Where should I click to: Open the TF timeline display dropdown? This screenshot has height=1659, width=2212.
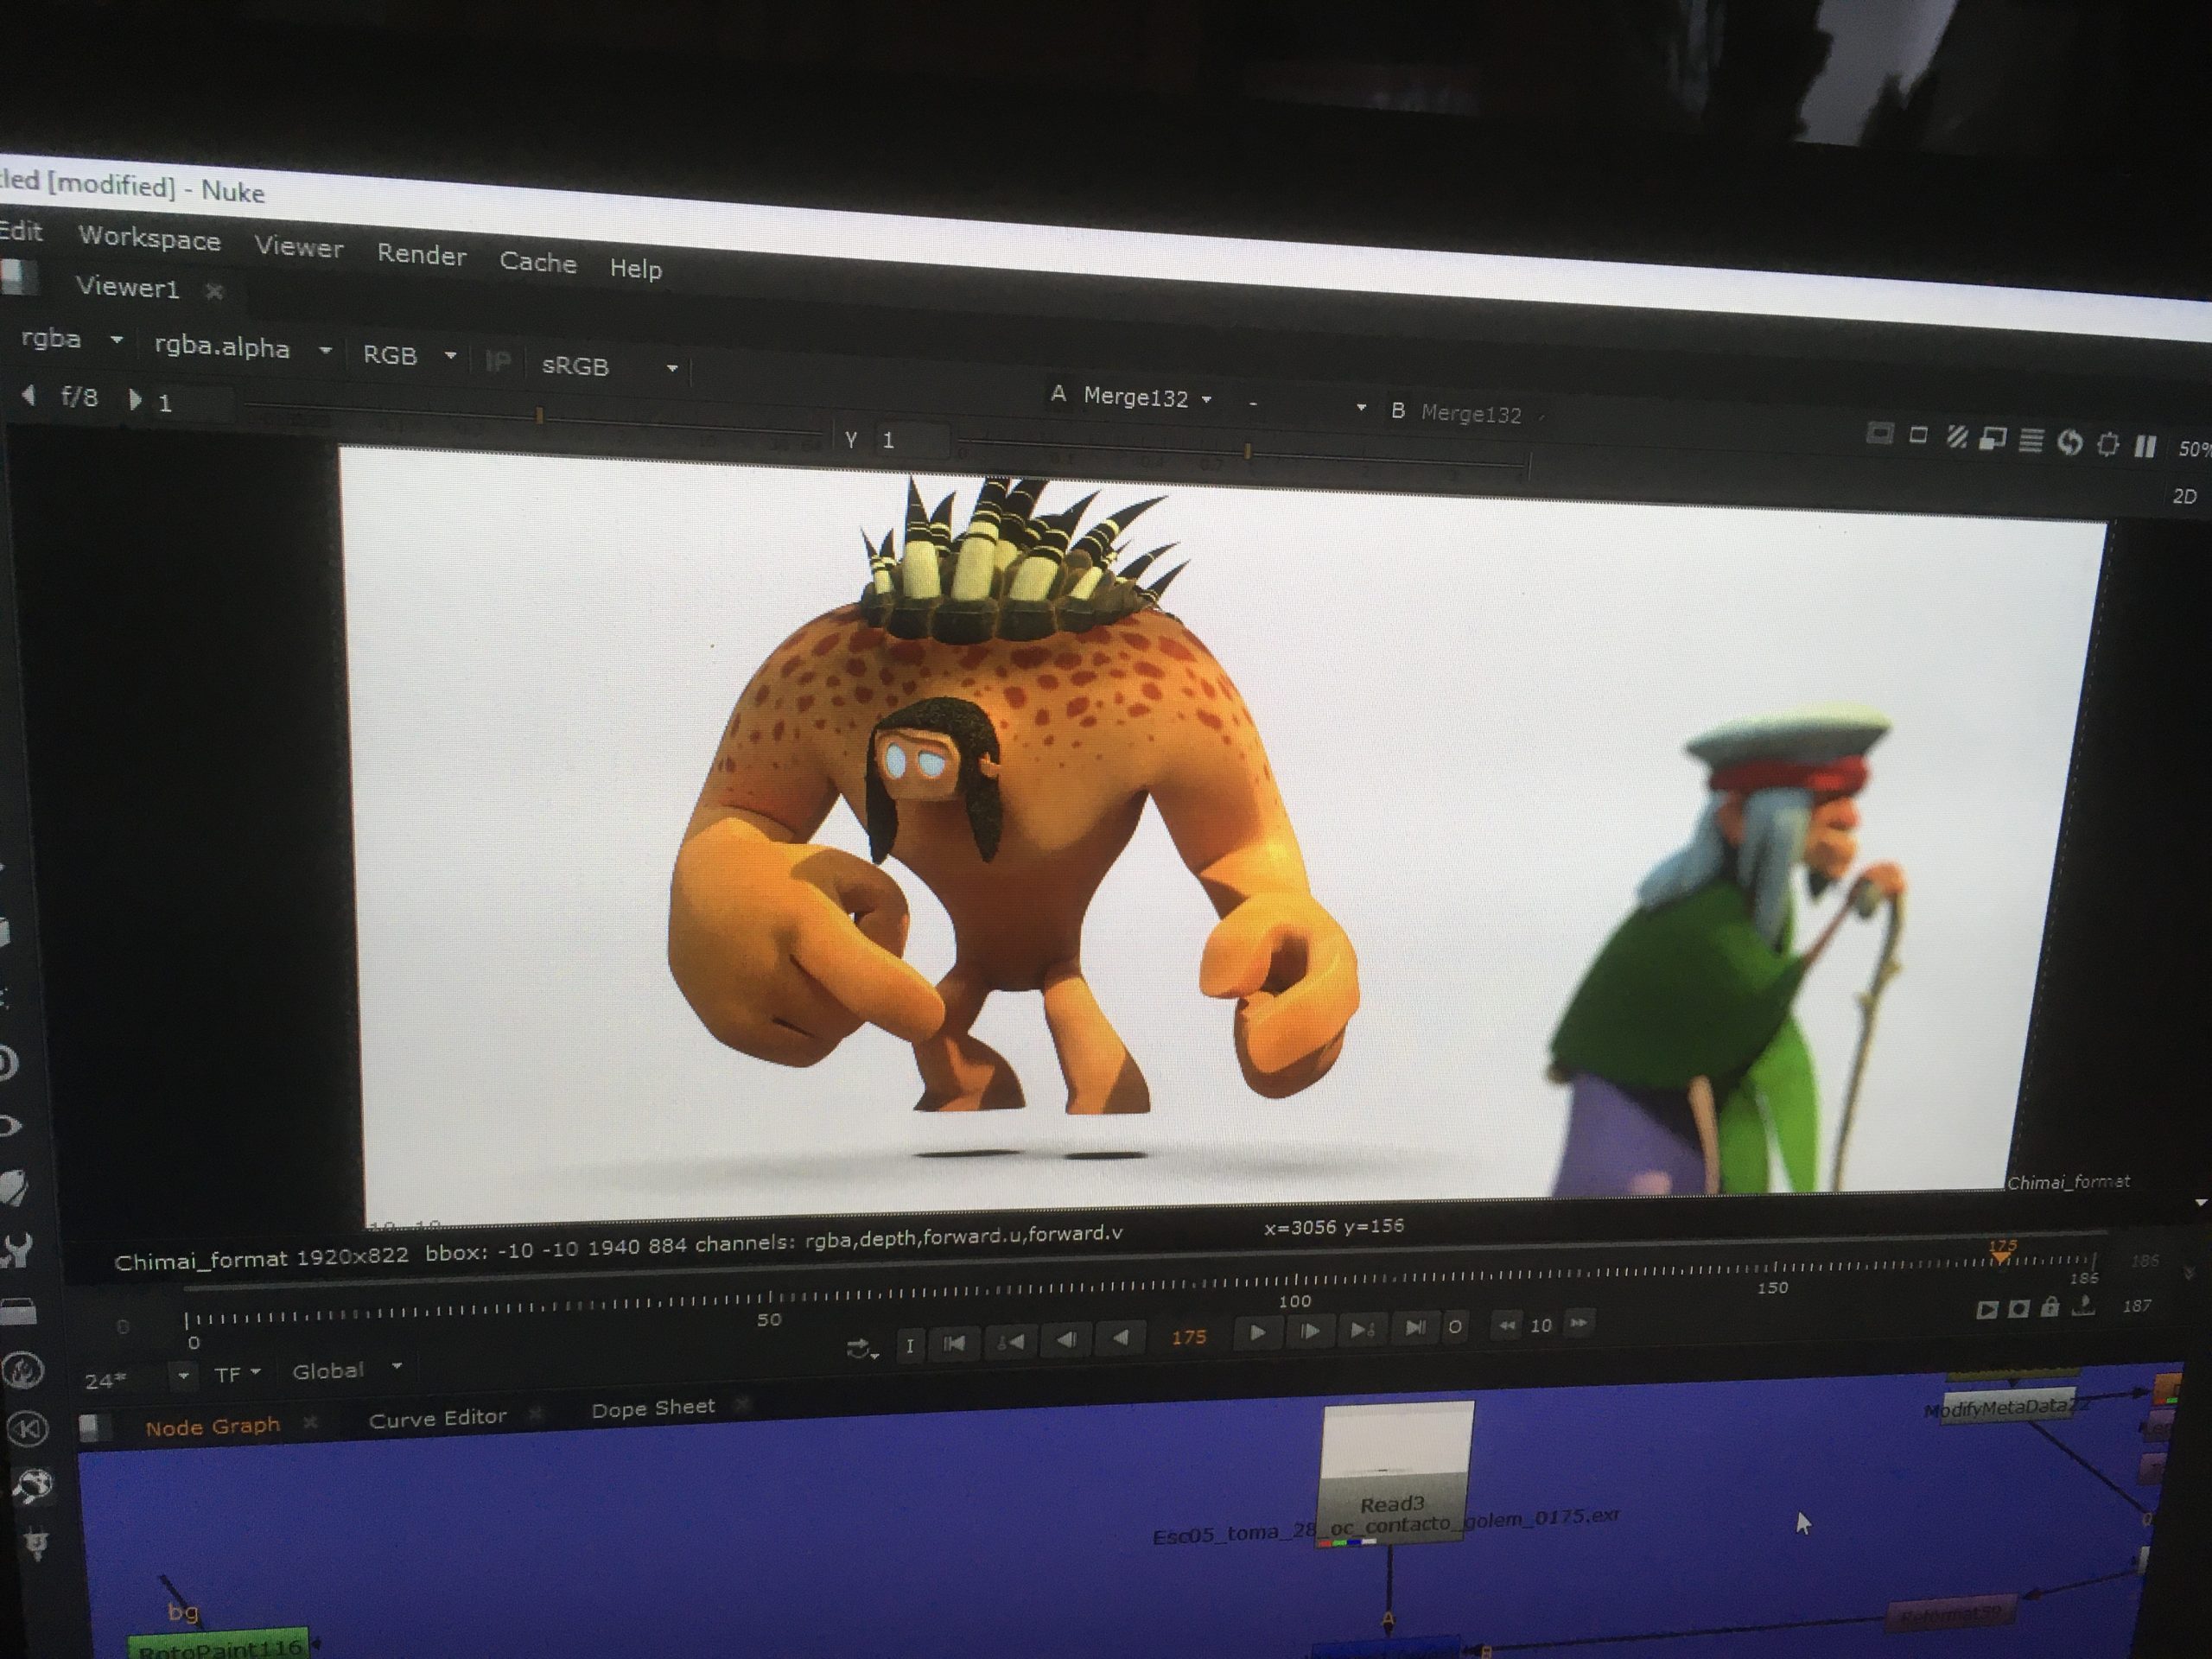click(x=238, y=1374)
